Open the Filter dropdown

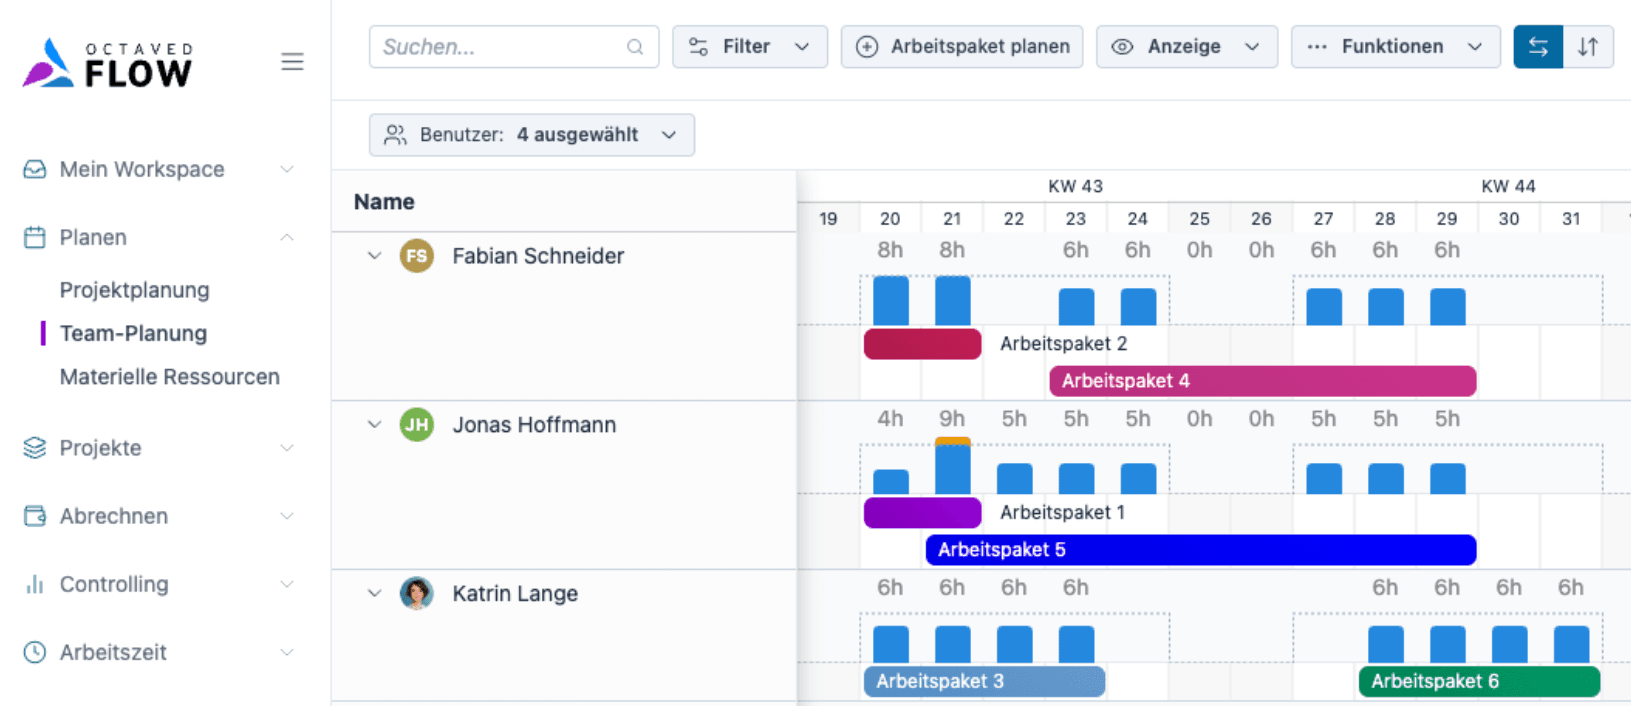pos(750,46)
